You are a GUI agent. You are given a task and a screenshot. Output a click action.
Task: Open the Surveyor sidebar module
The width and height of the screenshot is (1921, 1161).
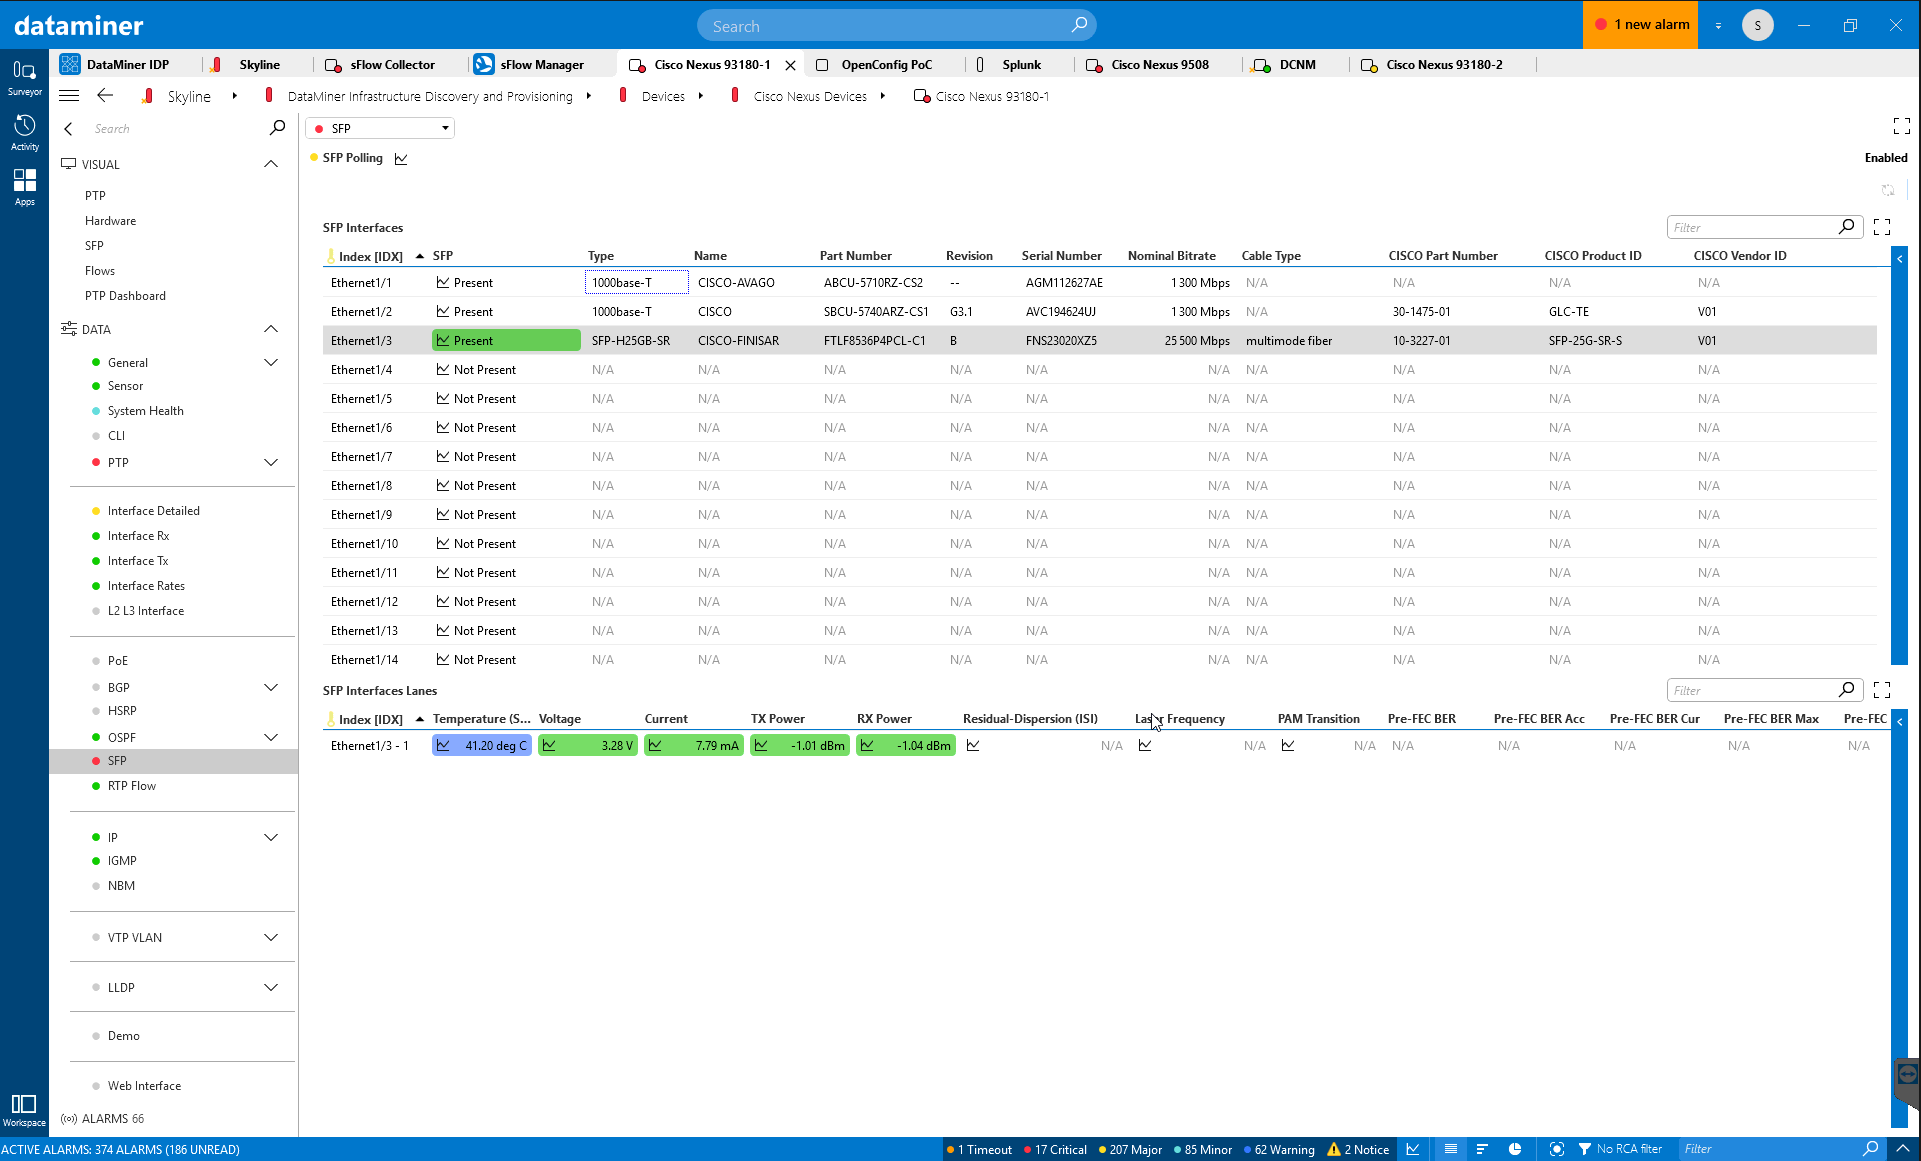tap(24, 77)
